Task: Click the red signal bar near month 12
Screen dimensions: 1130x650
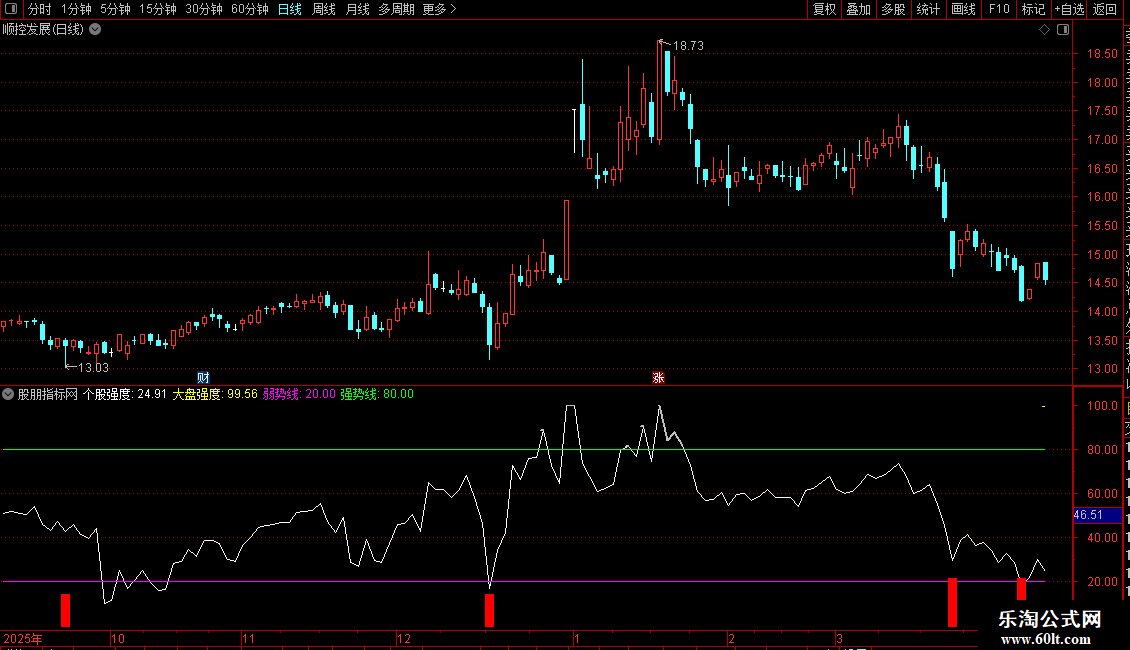Action: point(489,610)
